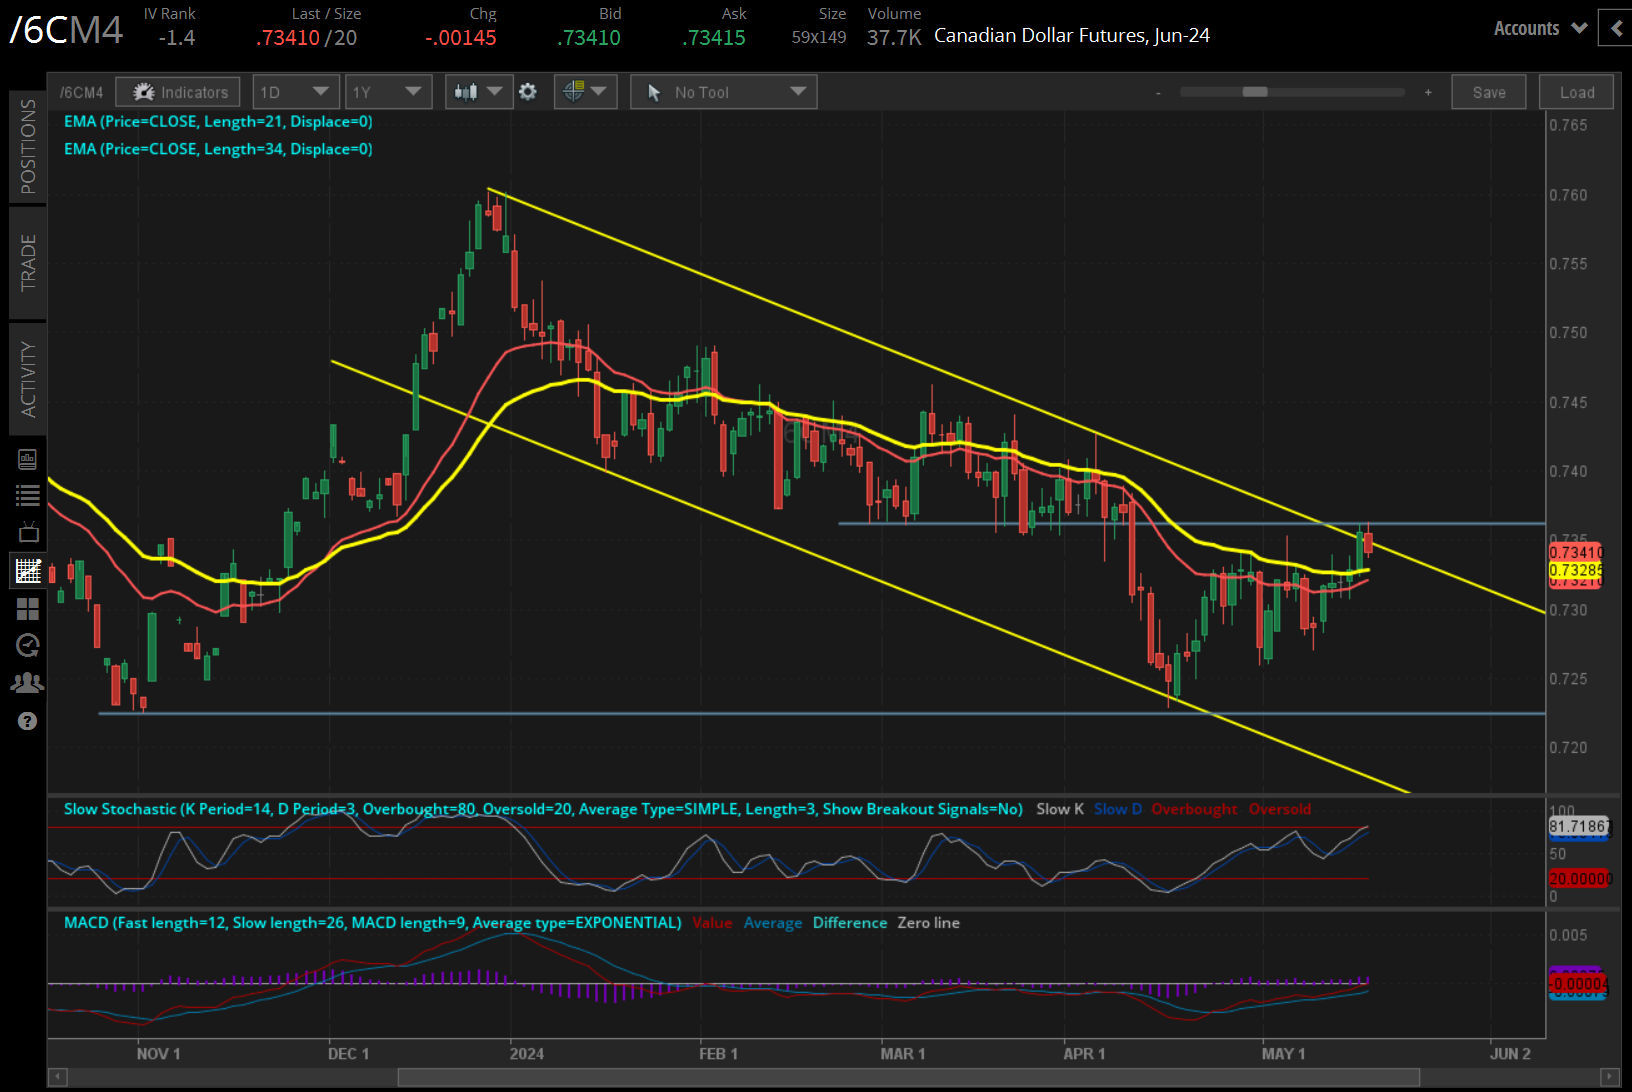Open the chart settings gear icon
This screenshot has height=1092, width=1632.
coord(528,91)
